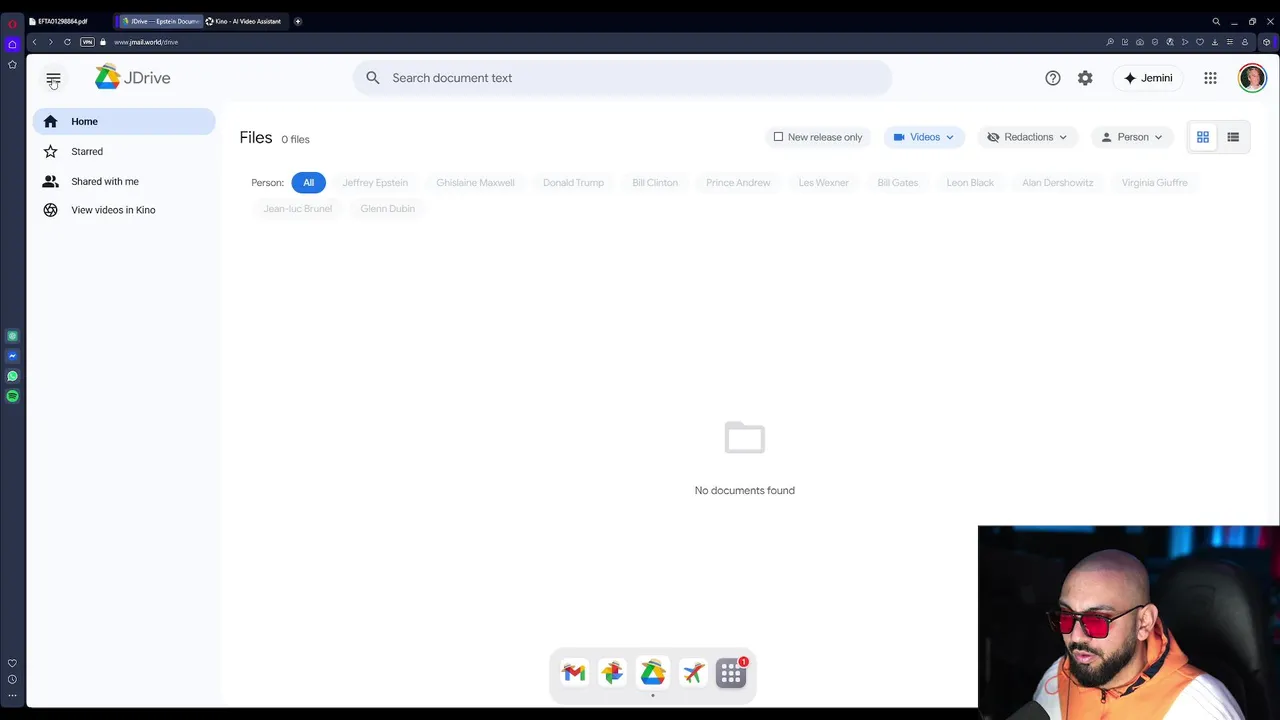Open the hamburger main menu
The width and height of the screenshot is (1280, 720).
tap(53, 78)
